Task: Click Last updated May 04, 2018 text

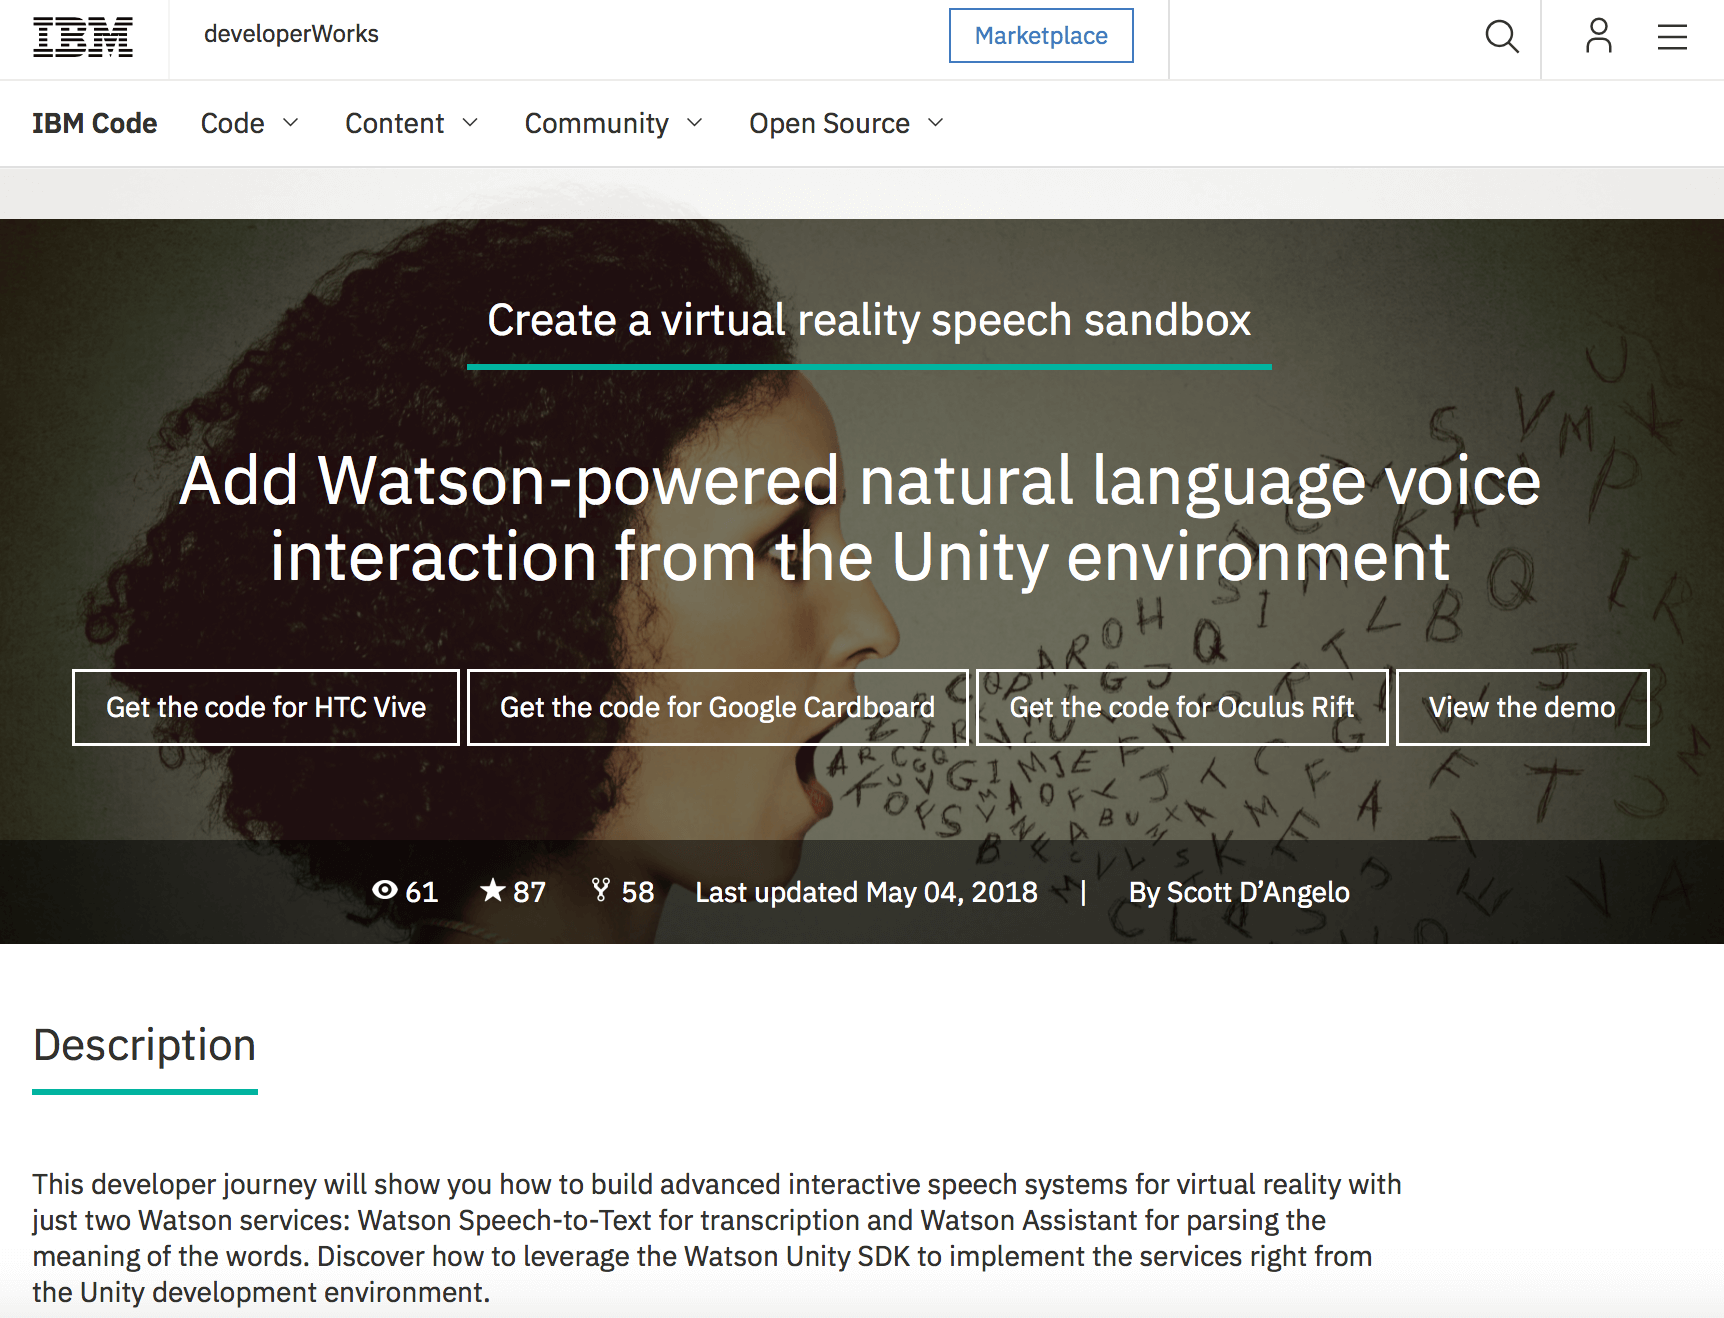Action: pos(867,892)
